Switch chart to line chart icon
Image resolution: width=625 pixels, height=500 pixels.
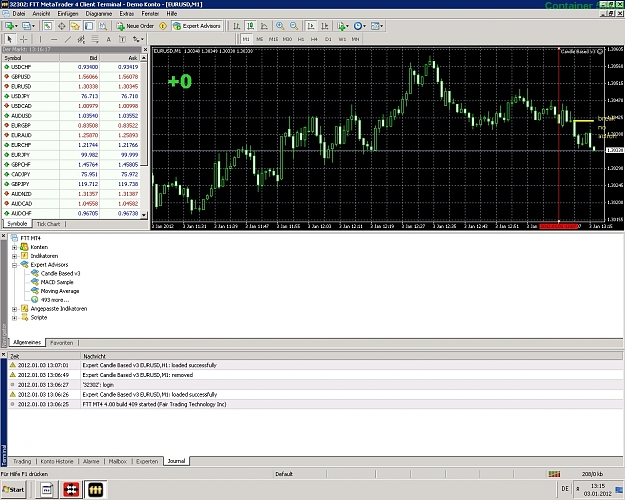264,26
